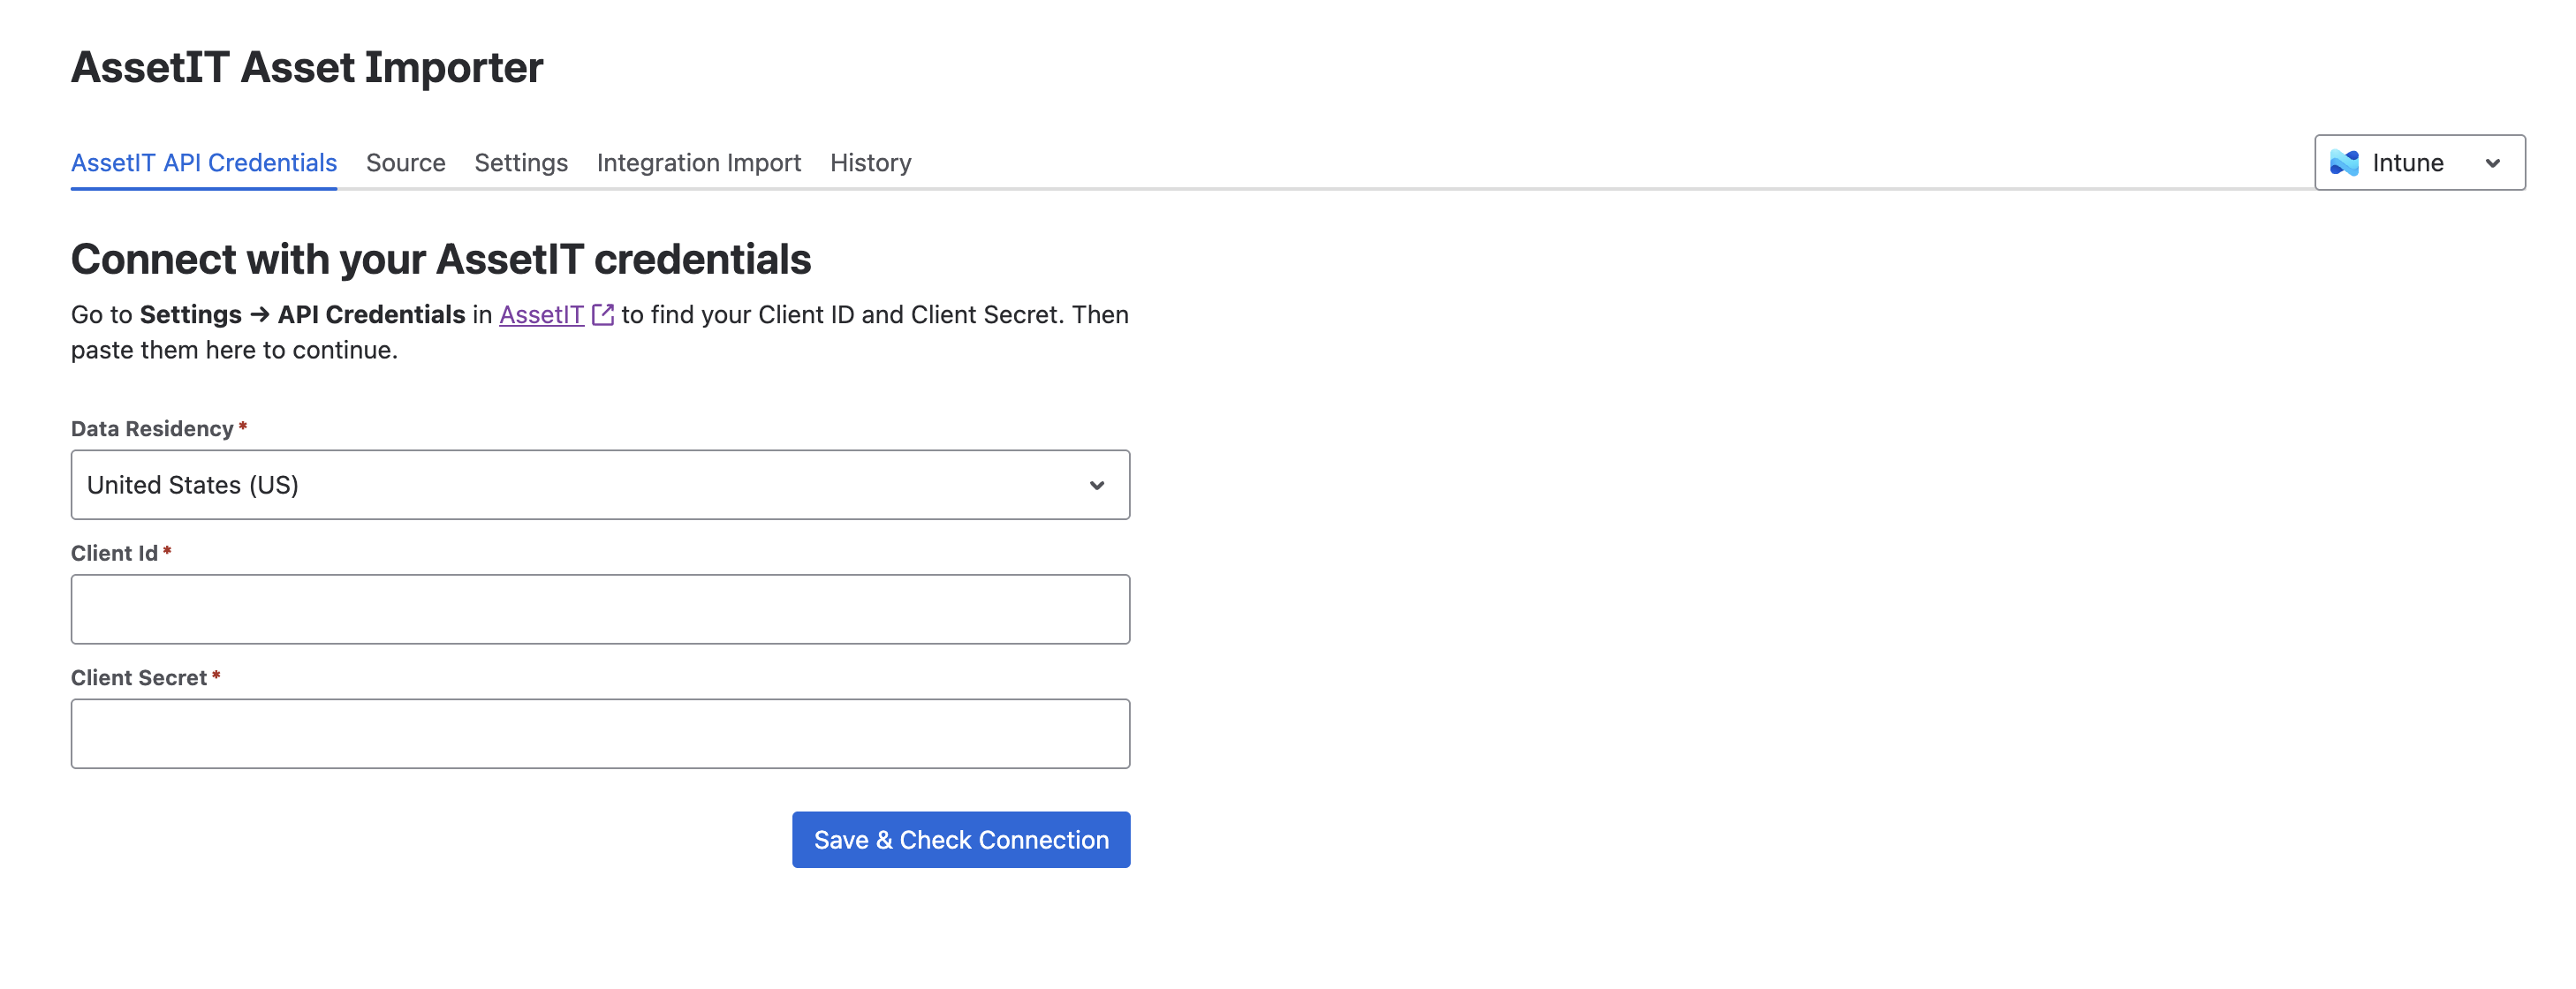Click the AssetIT Asset Importer title
Image resolution: width=2576 pixels, height=989 pixels.
coord(307,67)
